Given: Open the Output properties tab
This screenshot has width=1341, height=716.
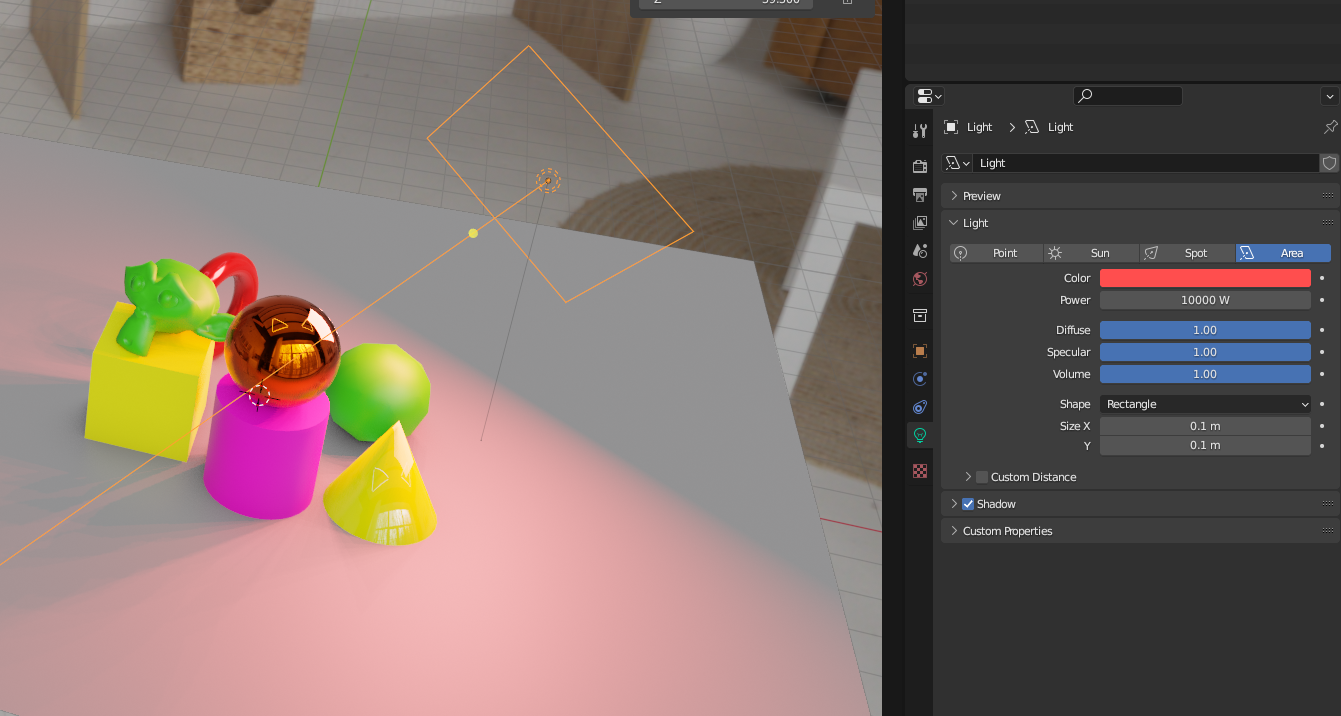Looking at the screenshot, I should (x=920, y=194).
